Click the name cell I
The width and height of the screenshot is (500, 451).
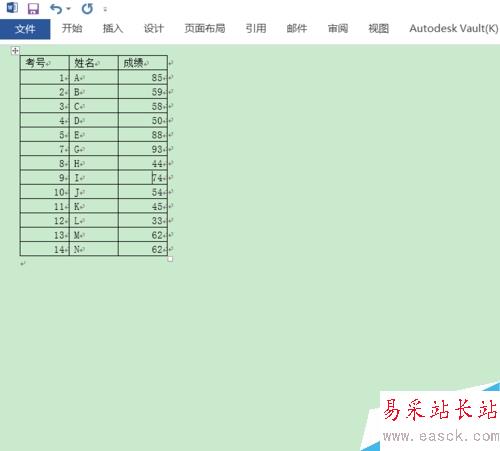point(94,178)
